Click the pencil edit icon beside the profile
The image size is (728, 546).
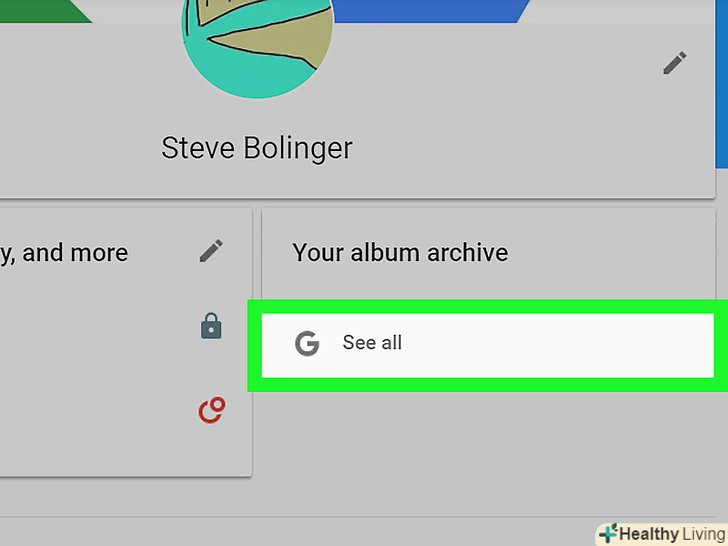[x=675, y=64]
